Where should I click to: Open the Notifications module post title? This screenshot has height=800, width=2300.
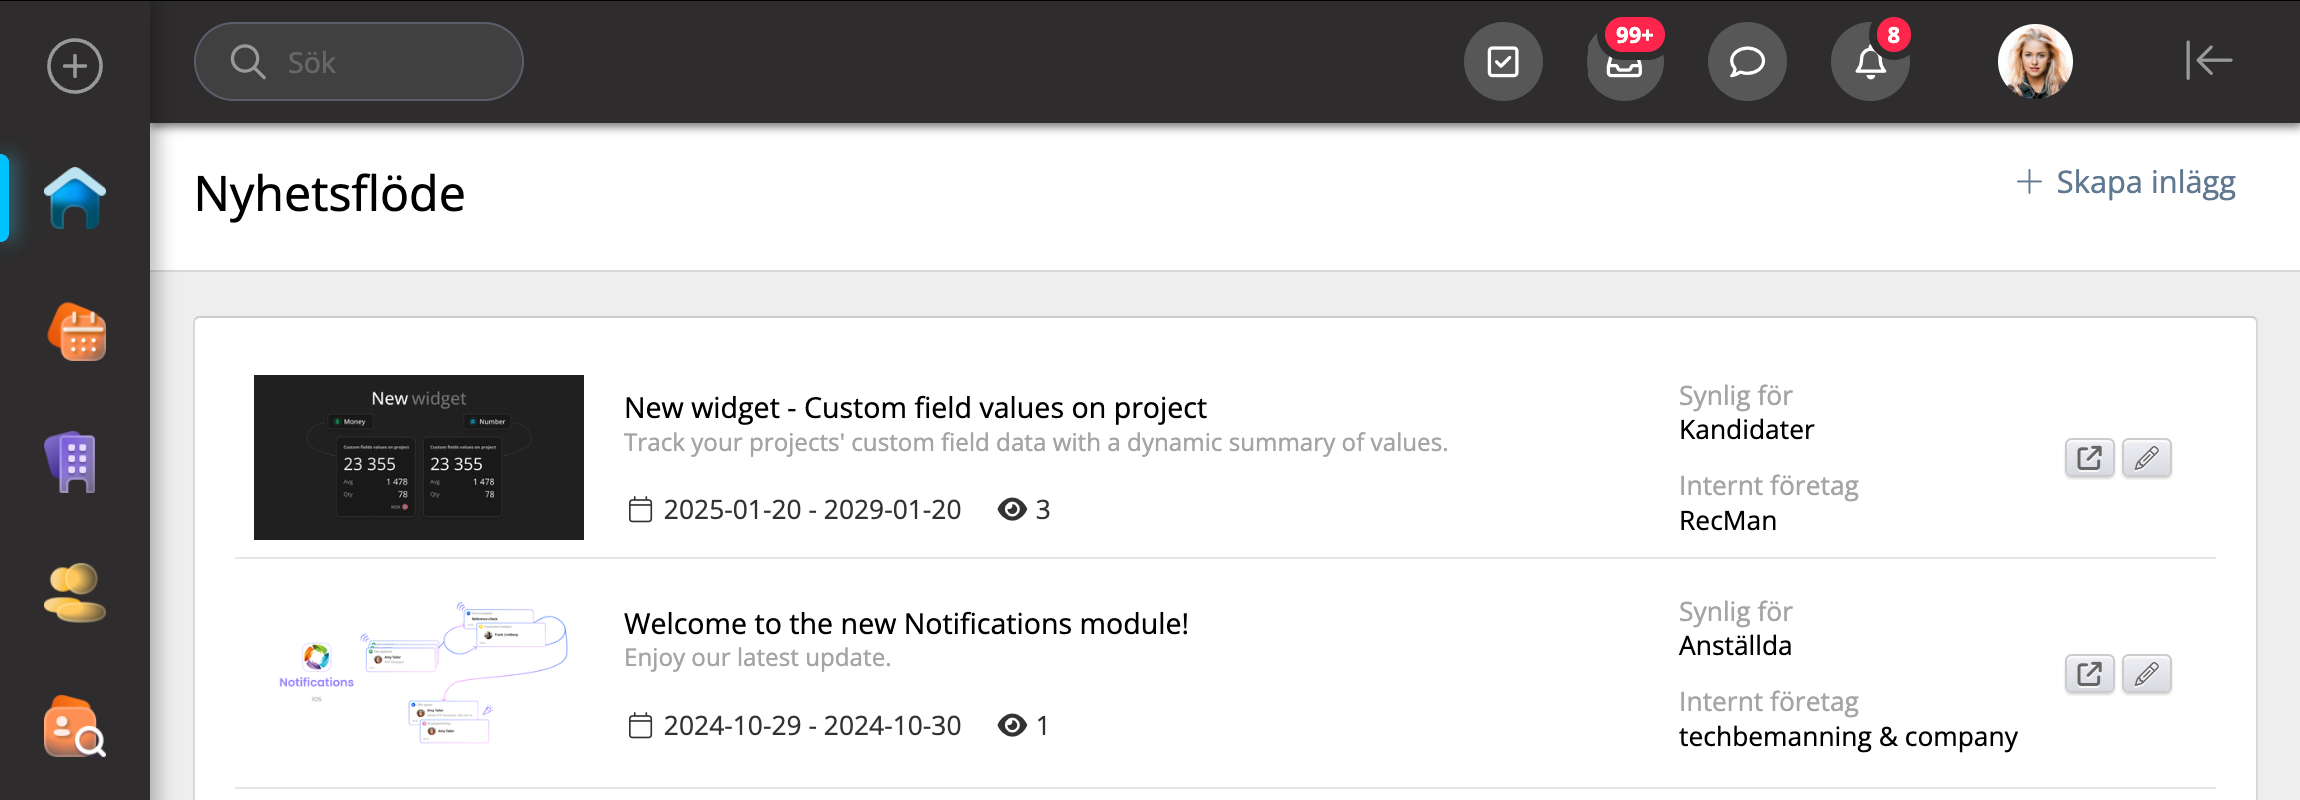point(906,624)
